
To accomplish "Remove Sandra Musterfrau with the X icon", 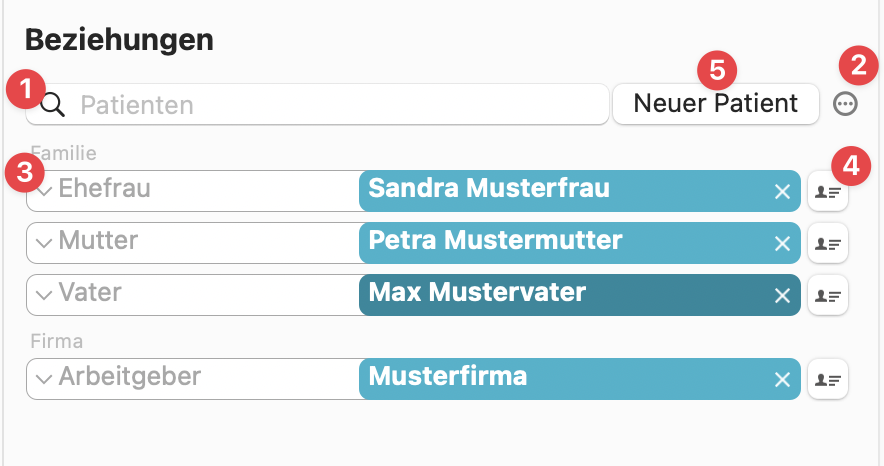I will [782, 192].
